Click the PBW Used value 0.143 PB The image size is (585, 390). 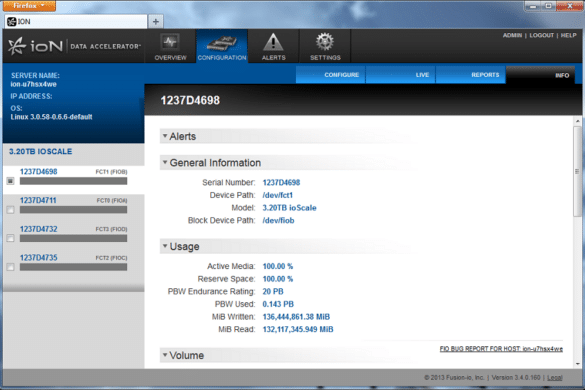[x=278, y=304]
